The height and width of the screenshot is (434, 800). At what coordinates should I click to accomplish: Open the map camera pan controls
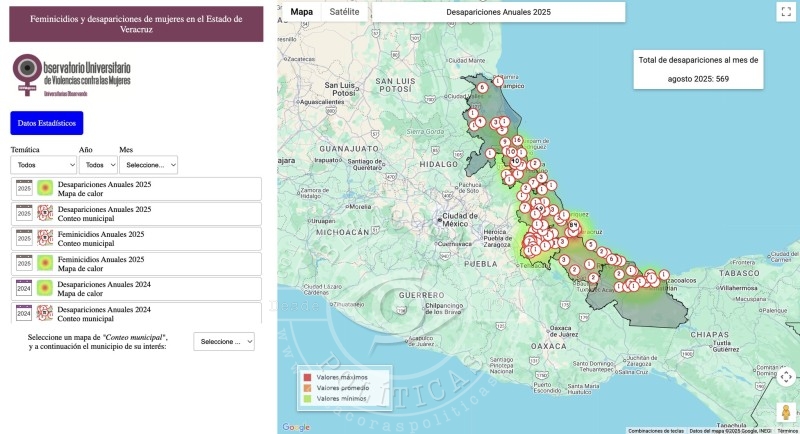tap(786, 377)
